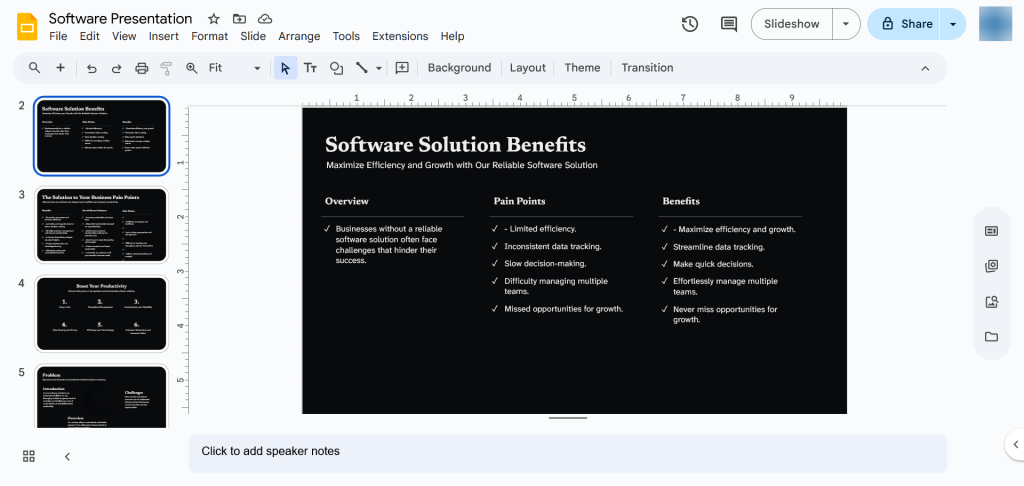Click the speaker notes field
Image resolution: width=1024 pixels, height=486 pixels.
coord(567,451)
